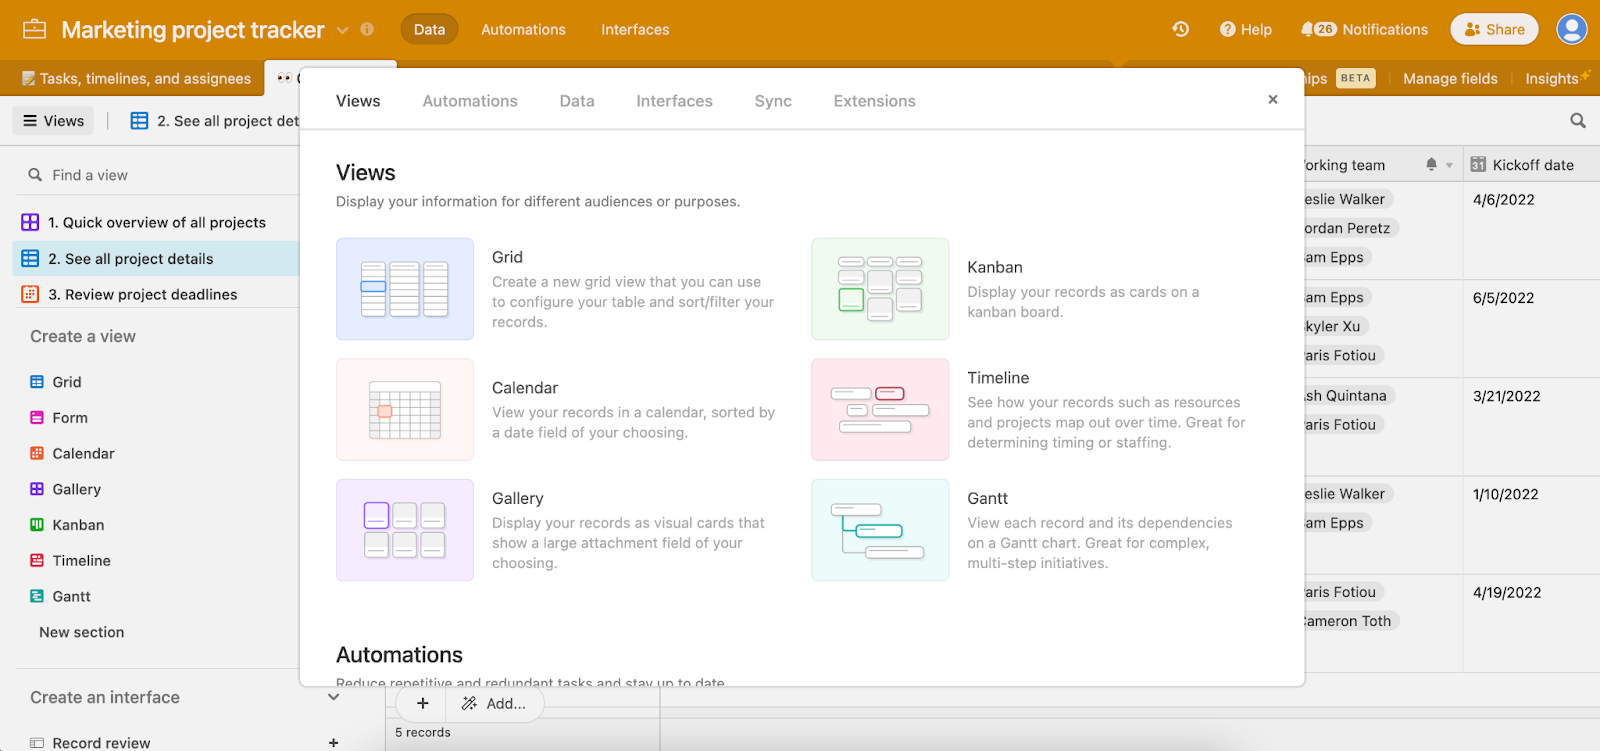The width and height of the screenshot is (1600, 751).
Task: Click the Find a view search field
Action: point(160,175)
